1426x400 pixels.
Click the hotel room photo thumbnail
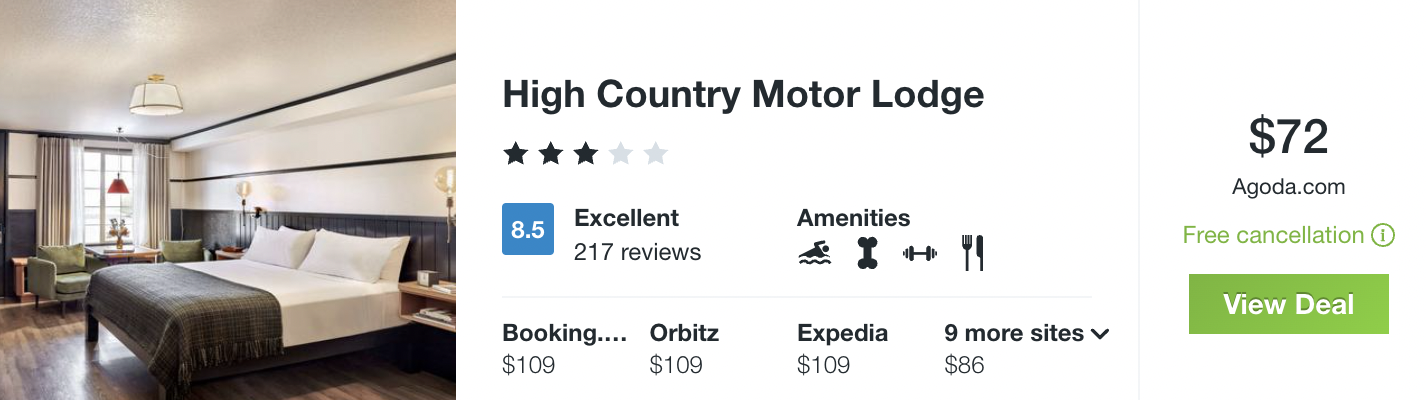[228, 200]
